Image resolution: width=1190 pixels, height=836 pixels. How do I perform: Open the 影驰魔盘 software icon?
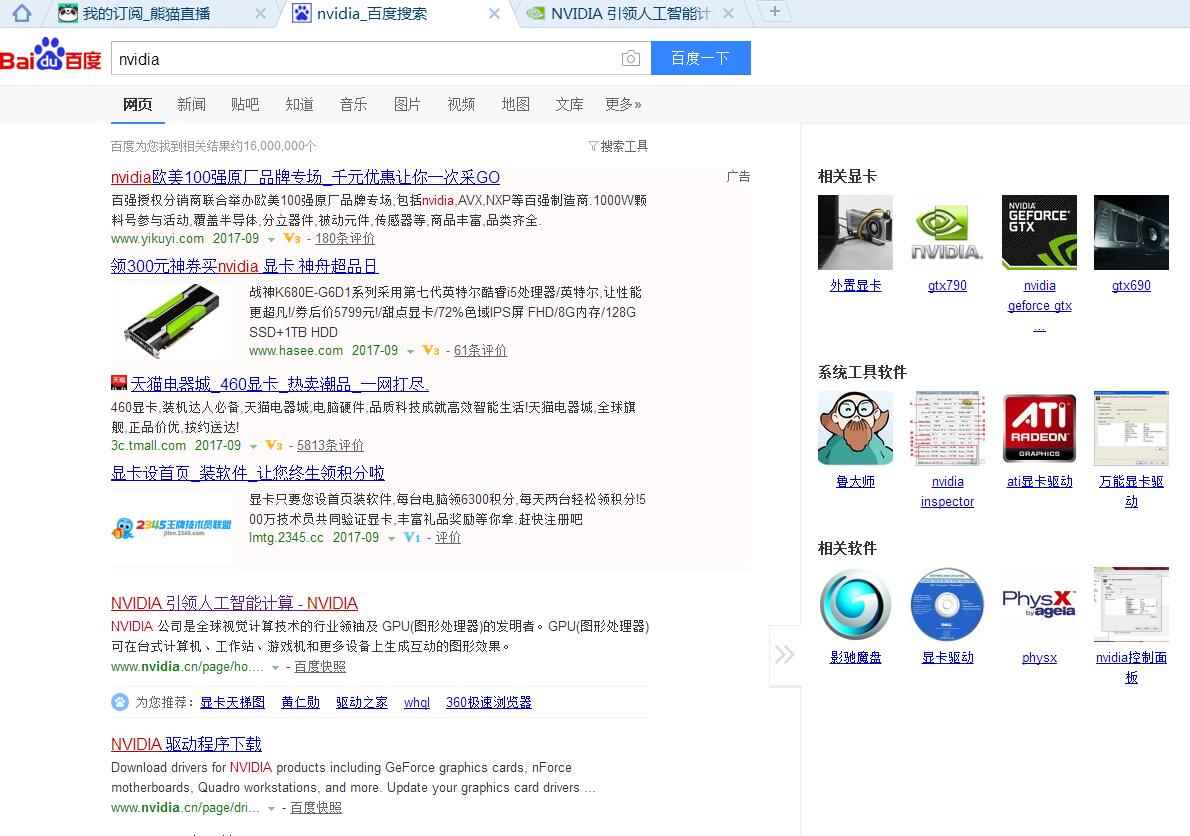(x=855, y=604)
